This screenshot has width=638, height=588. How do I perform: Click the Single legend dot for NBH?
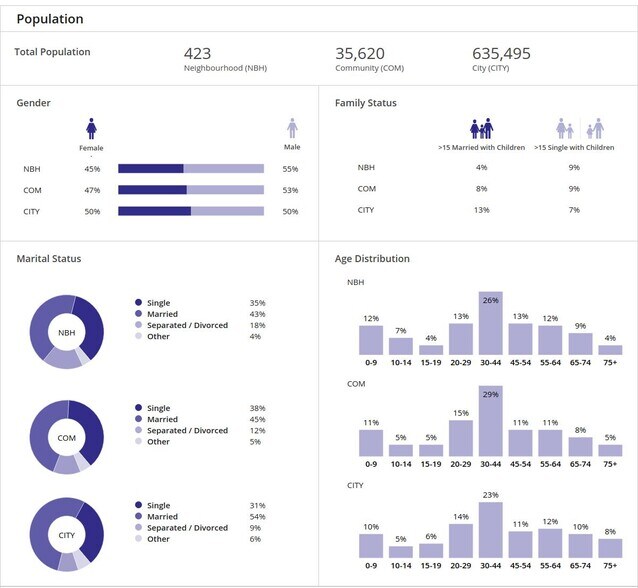(x=138, y=302)
